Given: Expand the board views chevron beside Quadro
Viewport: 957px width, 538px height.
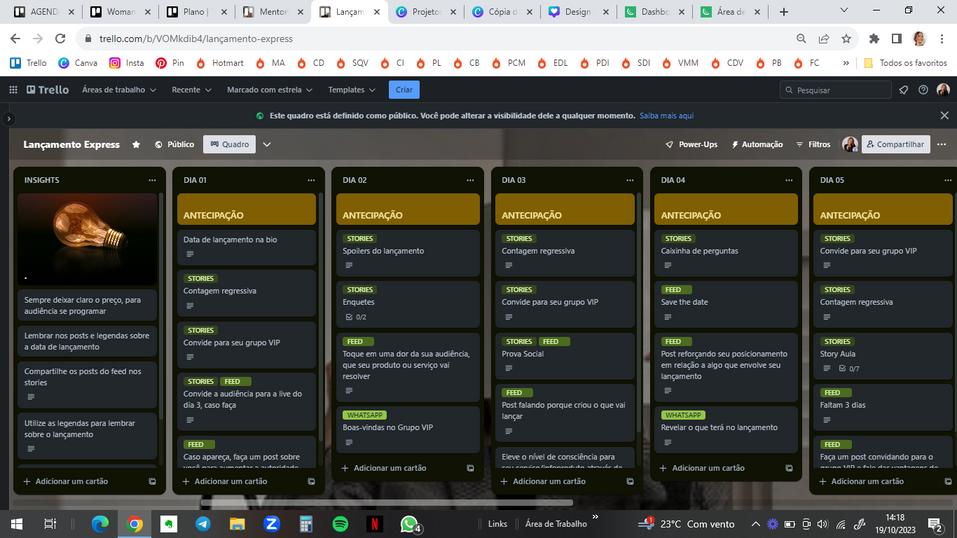Looking at the screenshot, I should 267,144.
